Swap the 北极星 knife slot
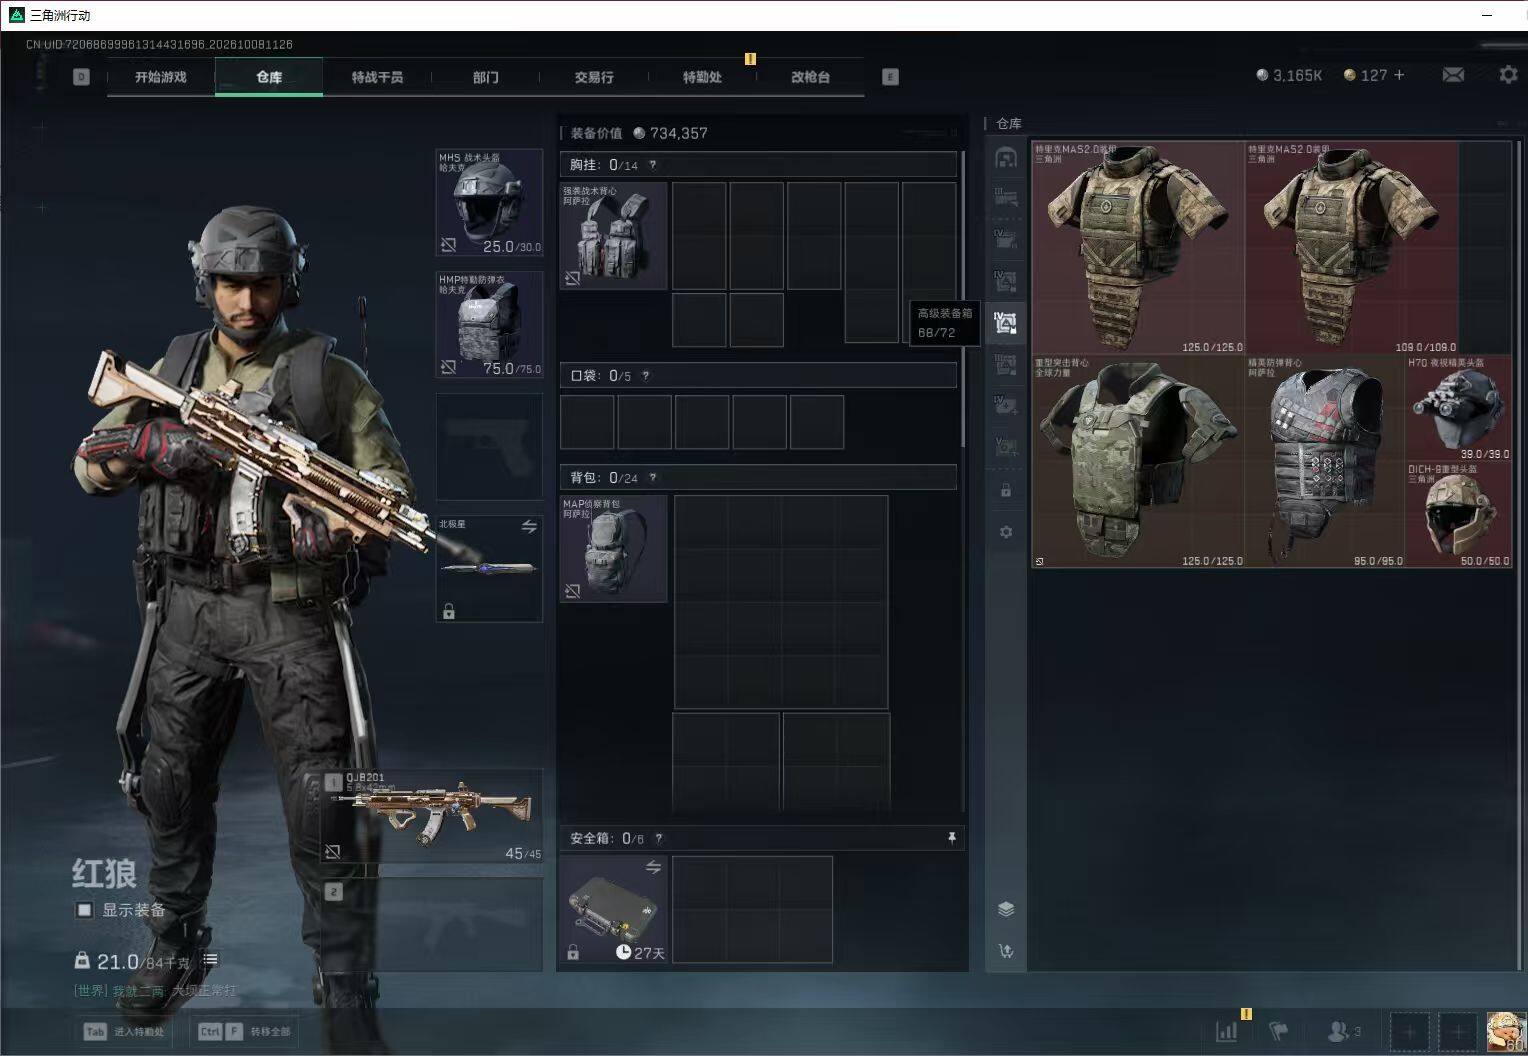The height and width of the screenshot is (1056, 1528). pos(529,527)
